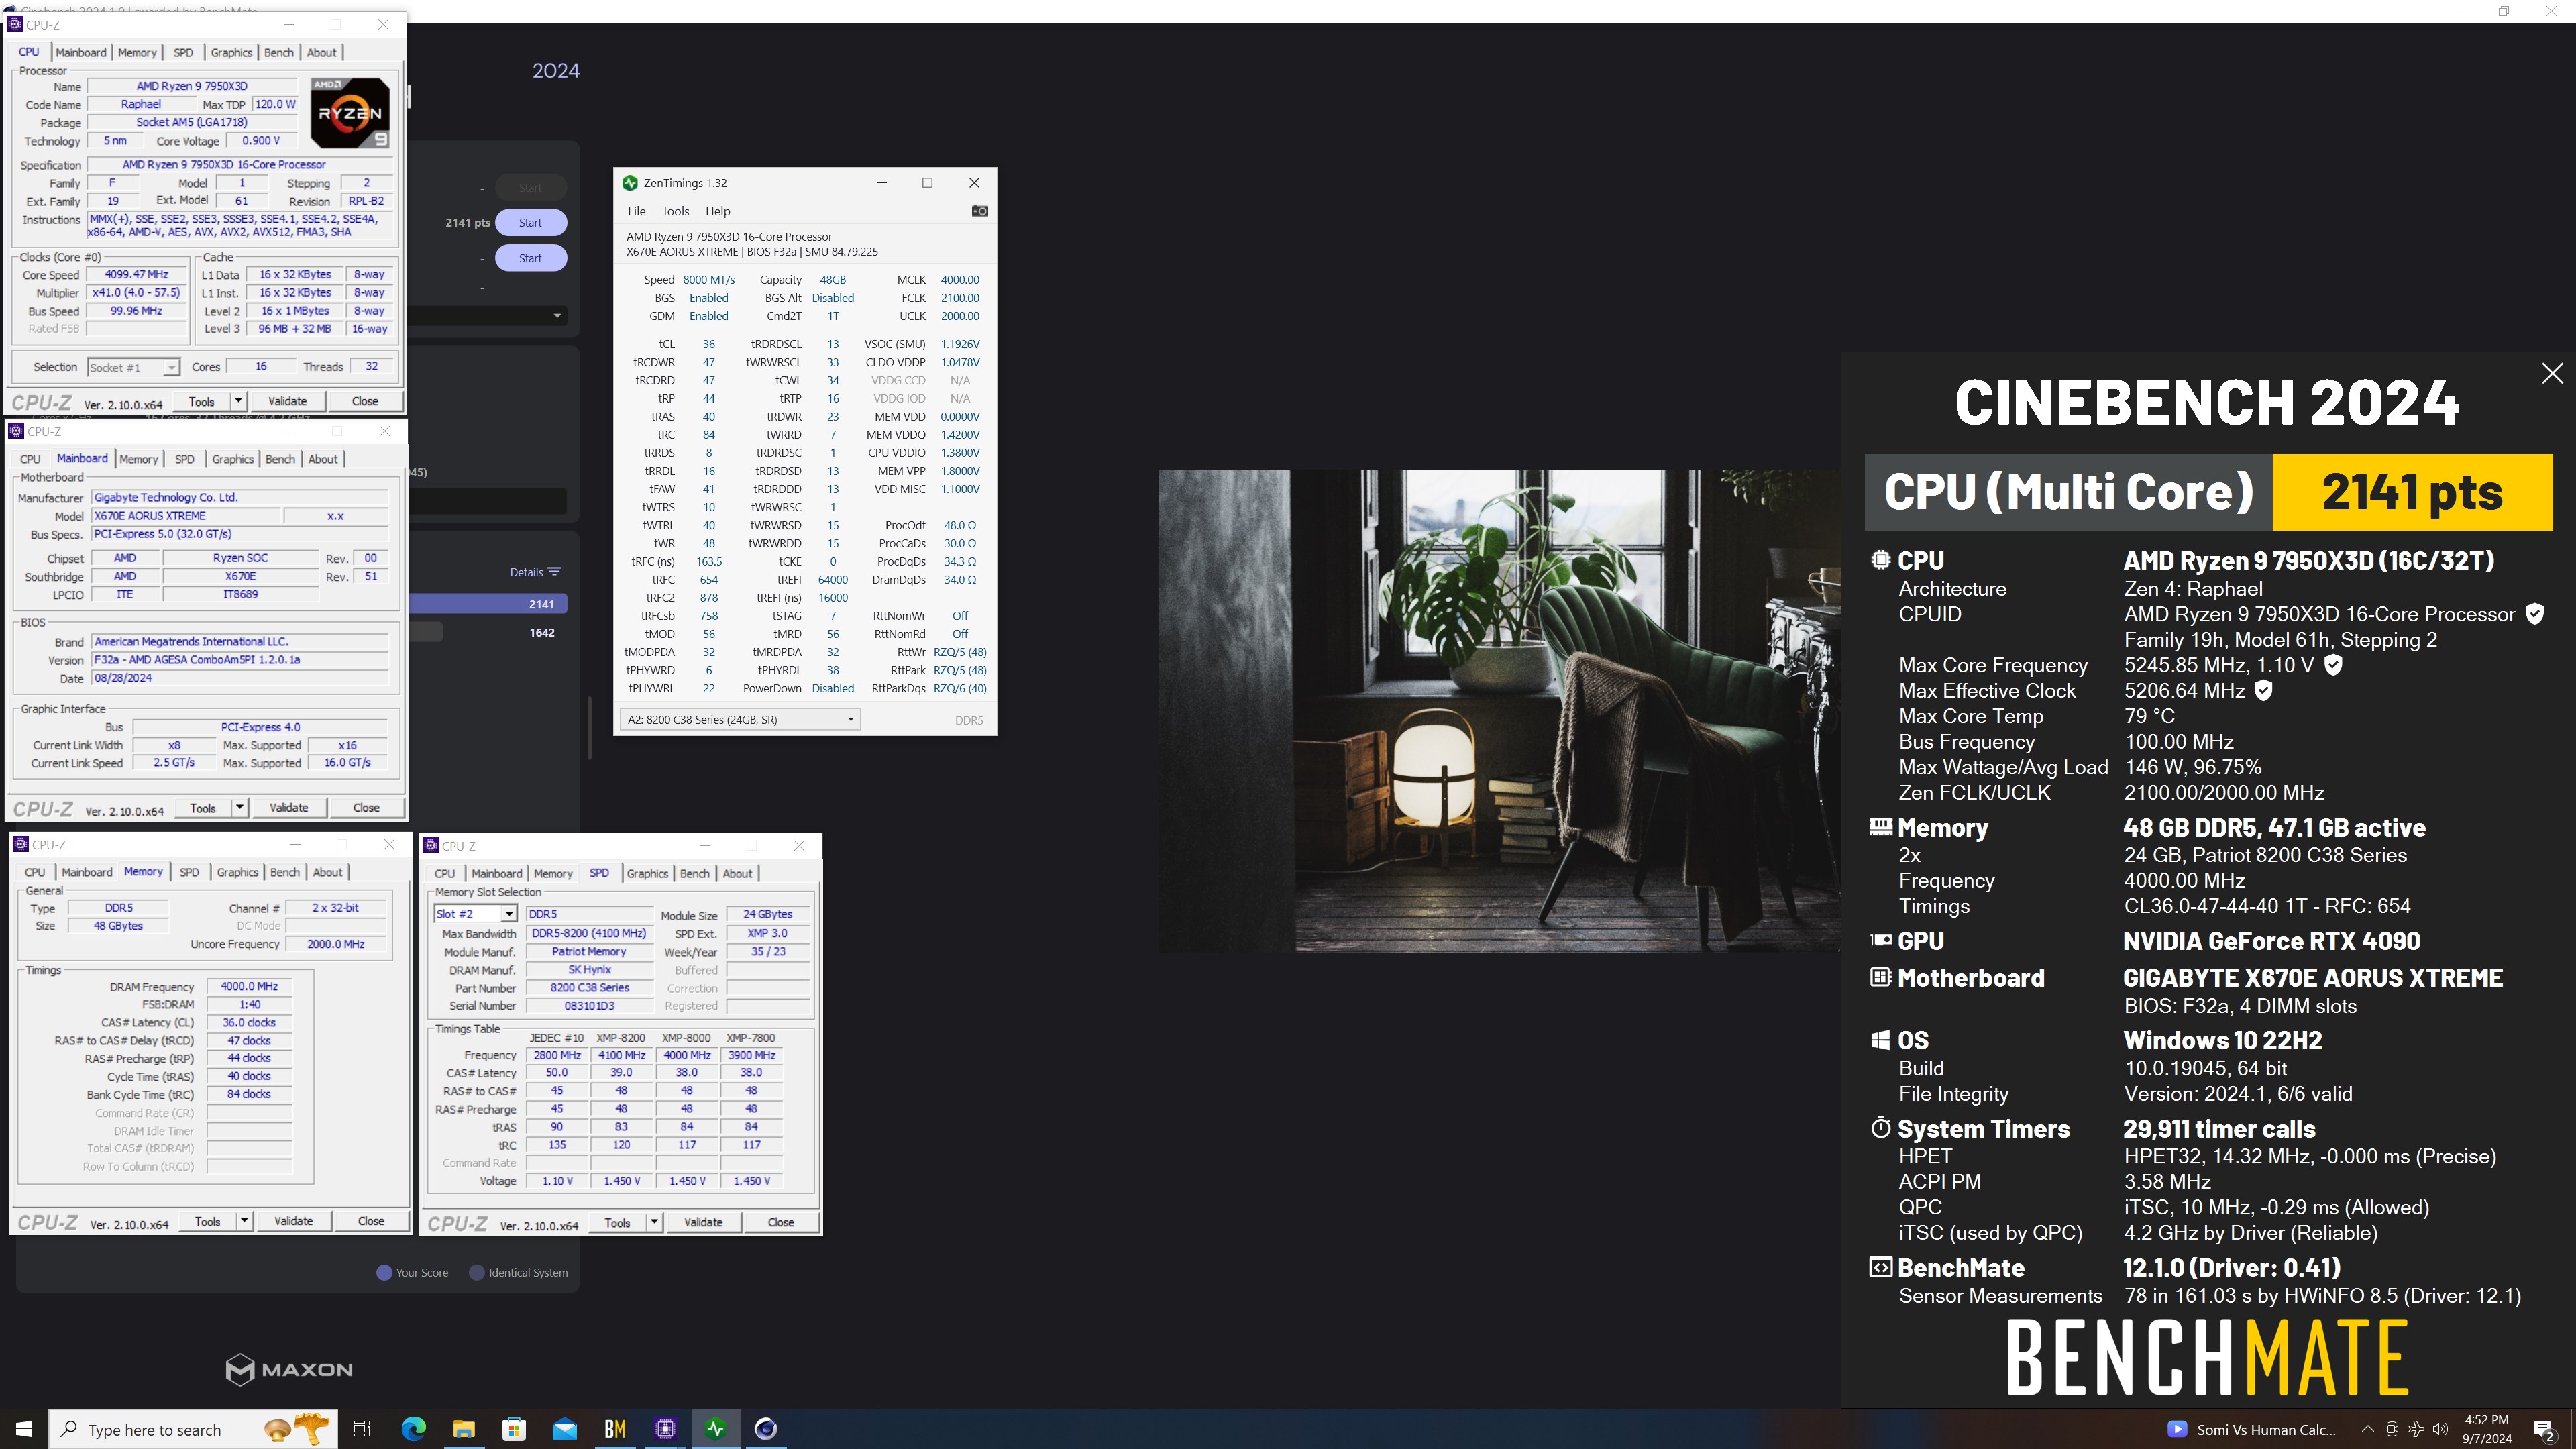The image size is (2576, 1449).
Task: Switch to ZenTimings via taskbar icon
Action: (x=716, y=1429)
